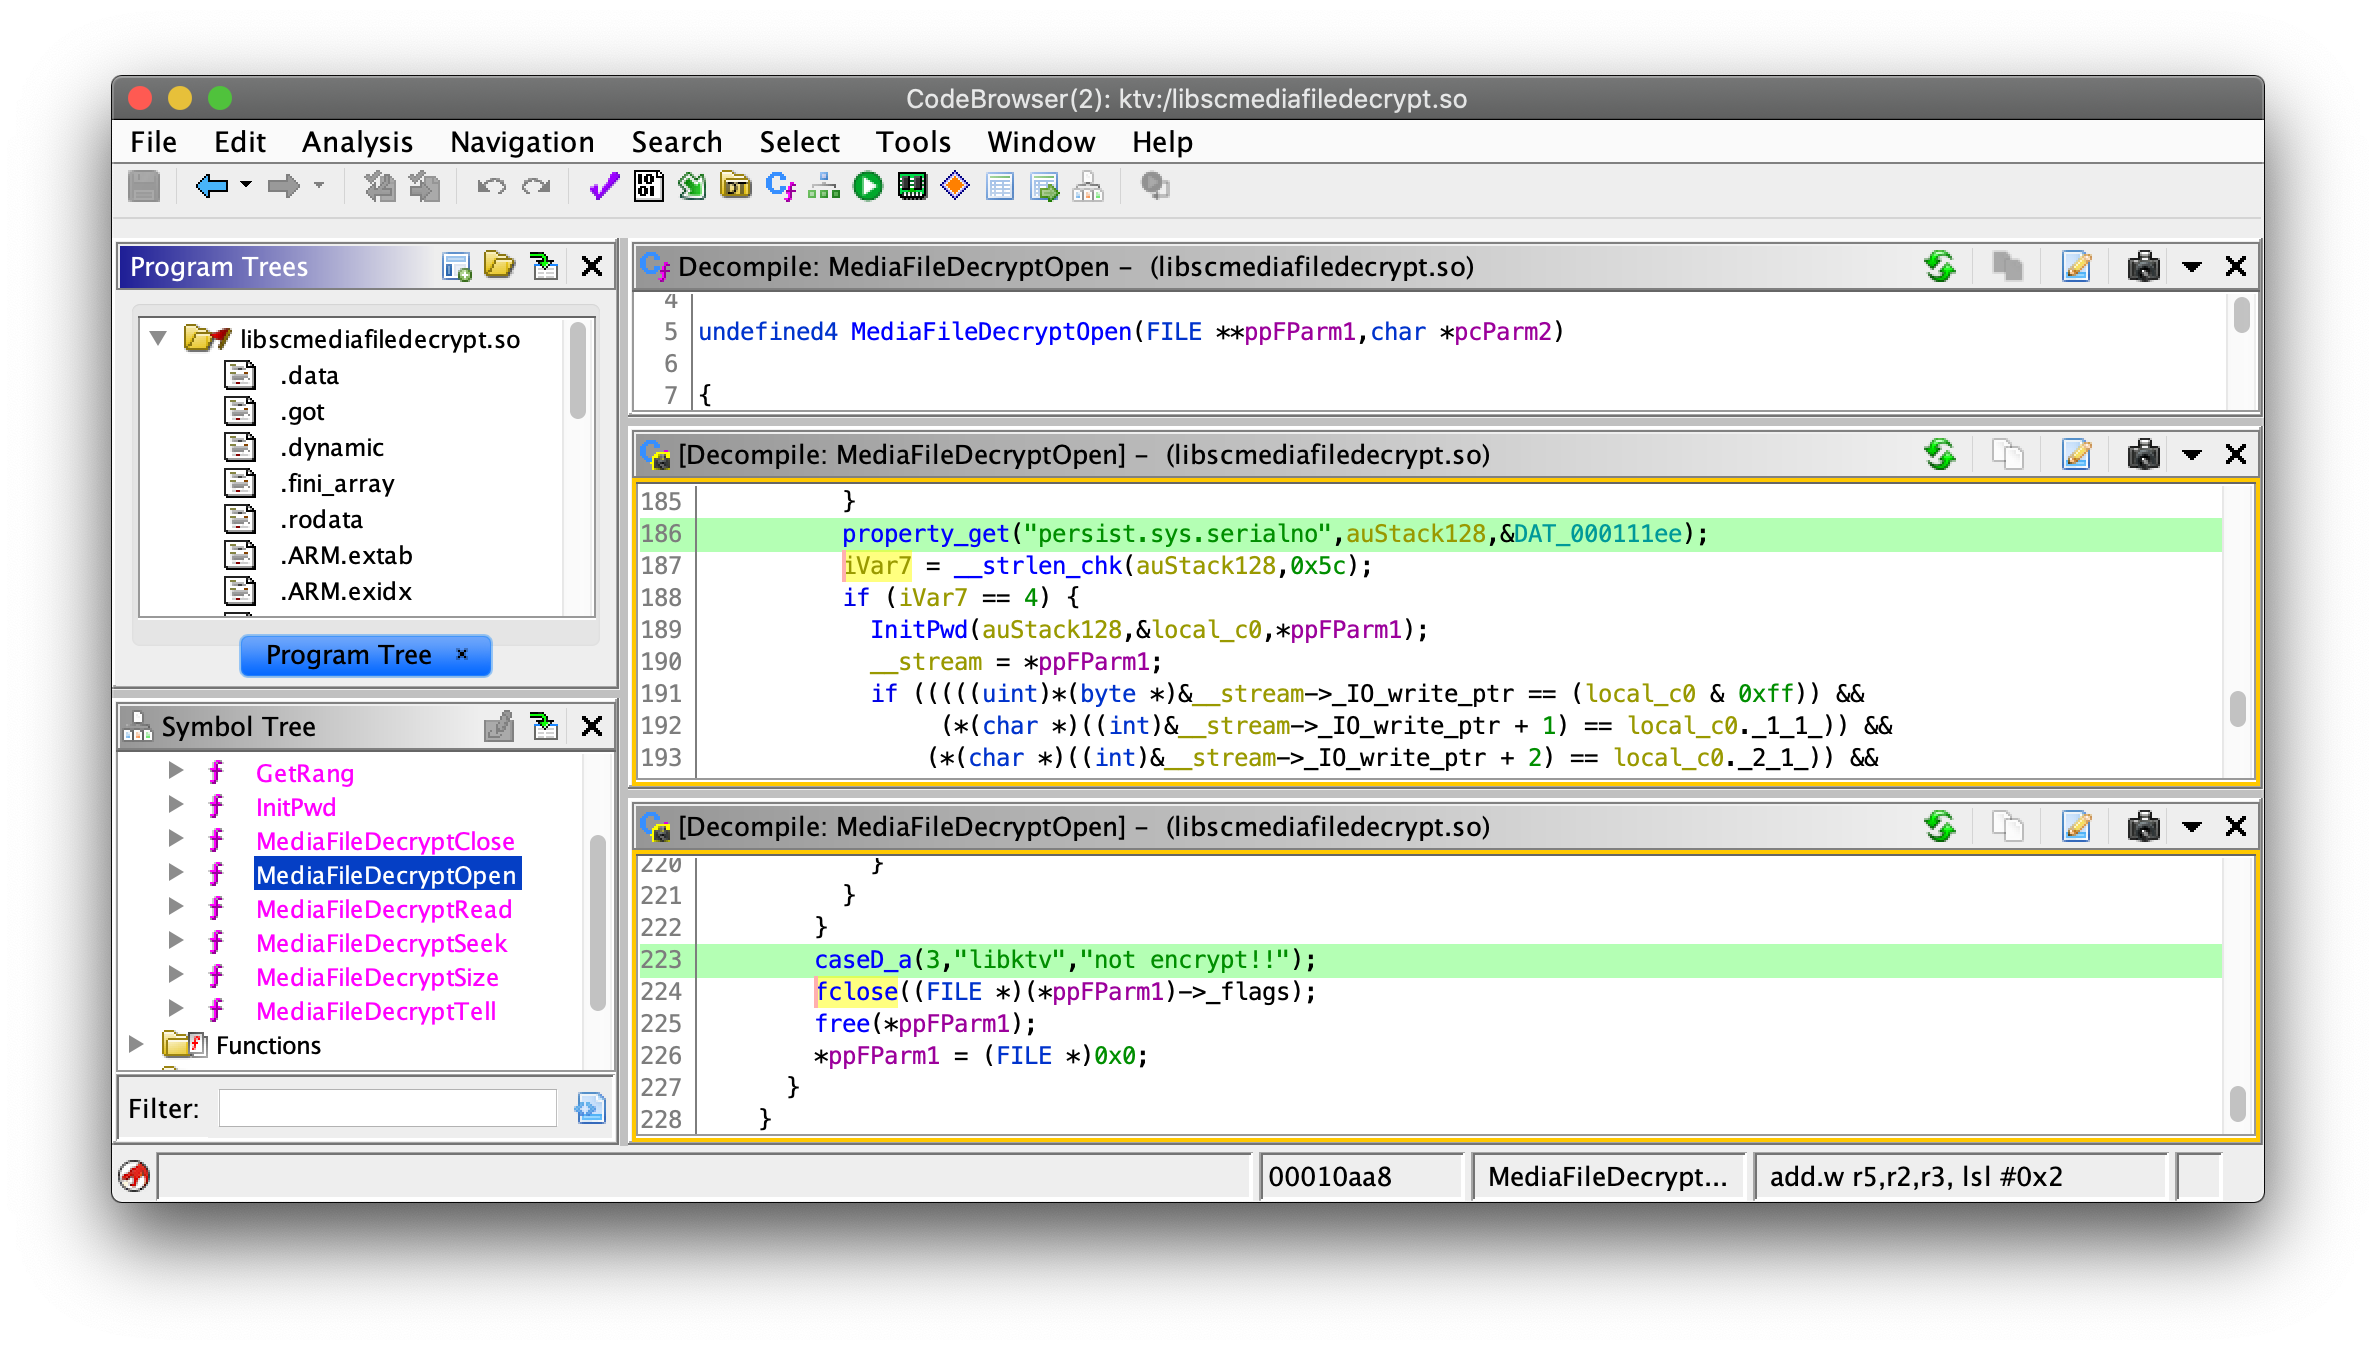Open the Data Type Manager toolbar icon
The image size is (2376, 1350).
tap(736, 186)
